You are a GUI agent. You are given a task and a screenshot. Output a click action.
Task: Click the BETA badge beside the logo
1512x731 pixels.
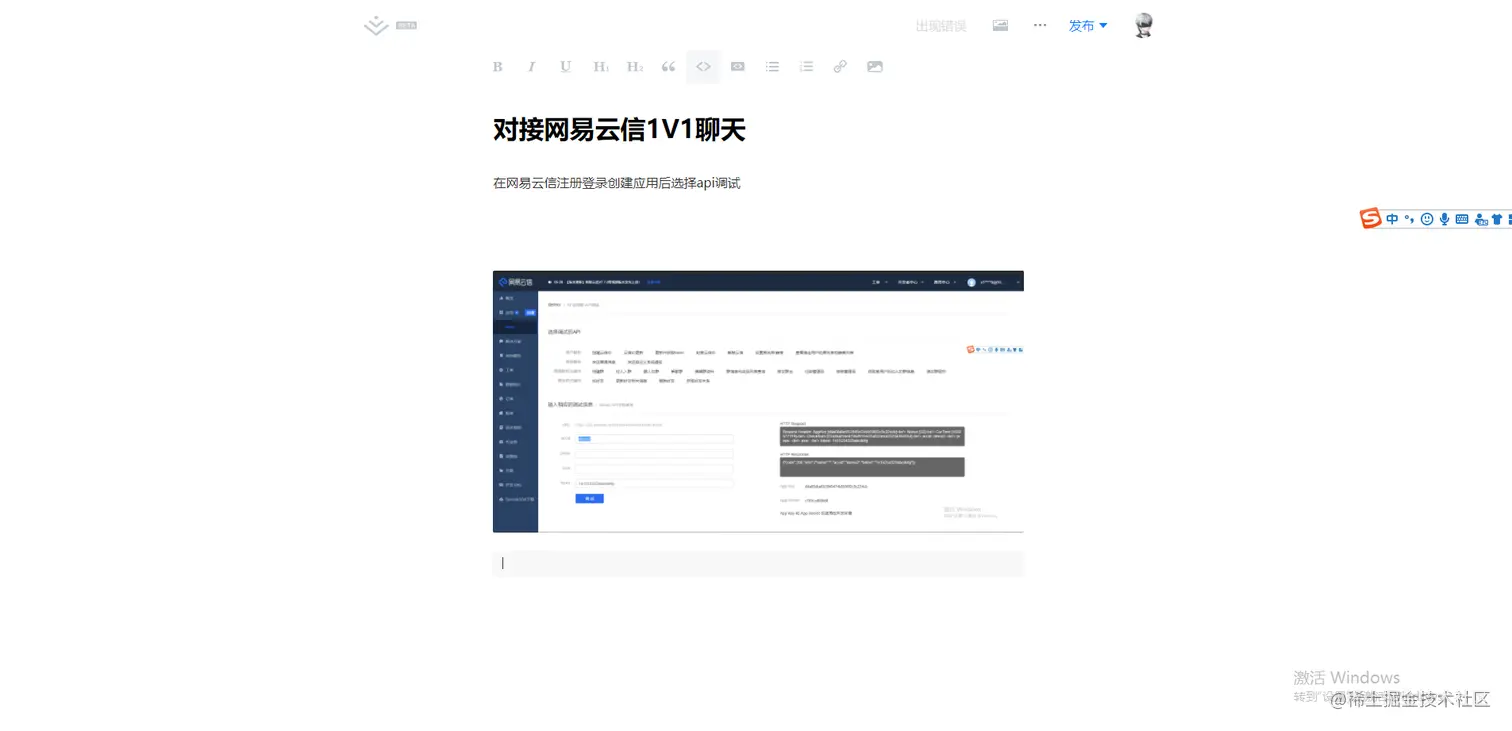point(406,25)
